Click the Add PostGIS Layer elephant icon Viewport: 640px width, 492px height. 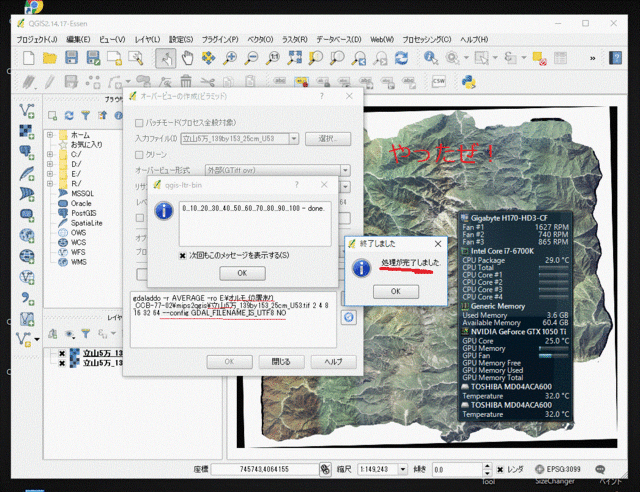tap(27, 152)
